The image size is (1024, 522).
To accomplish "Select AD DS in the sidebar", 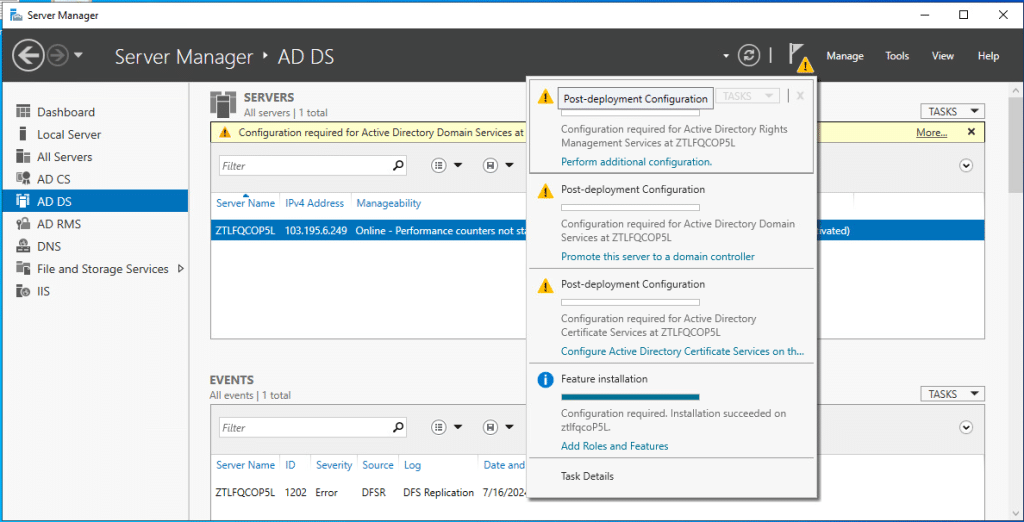I will coord(95,201).
